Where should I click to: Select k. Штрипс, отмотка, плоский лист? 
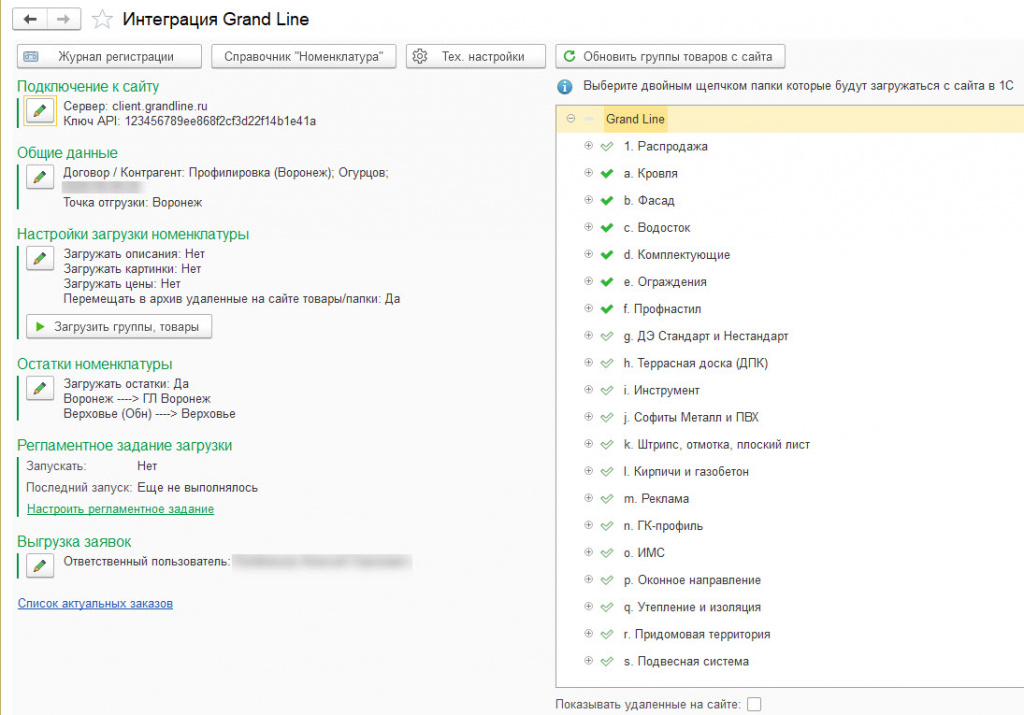790,445
